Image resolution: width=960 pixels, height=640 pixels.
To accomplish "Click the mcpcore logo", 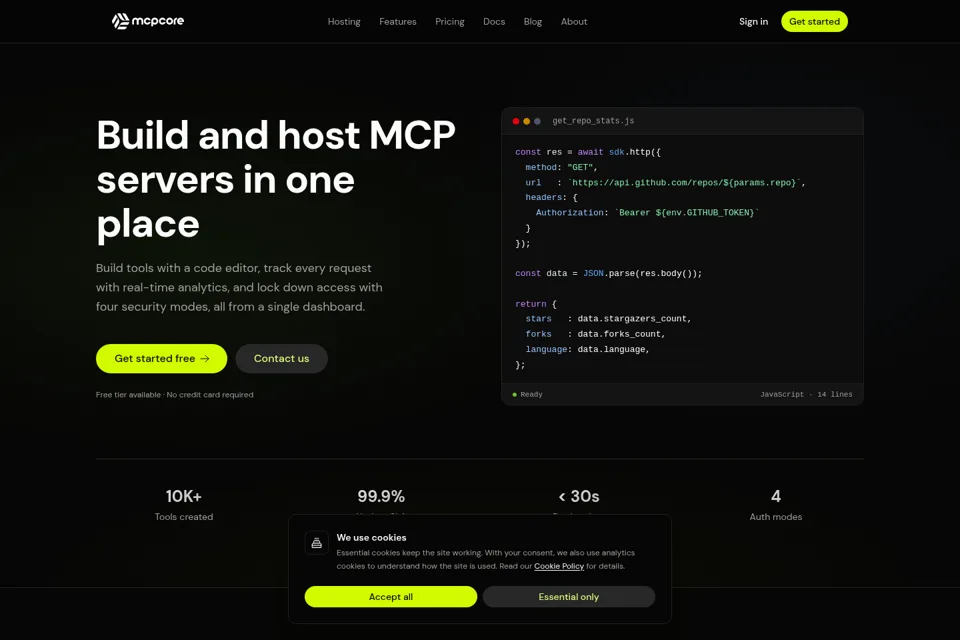I will click(x=148, y=21).
